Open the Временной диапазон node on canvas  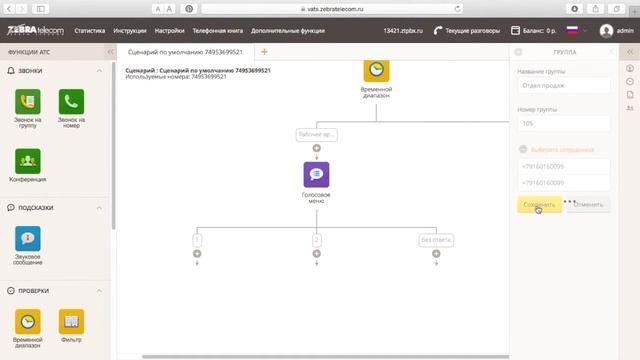(x=376, y=70)
